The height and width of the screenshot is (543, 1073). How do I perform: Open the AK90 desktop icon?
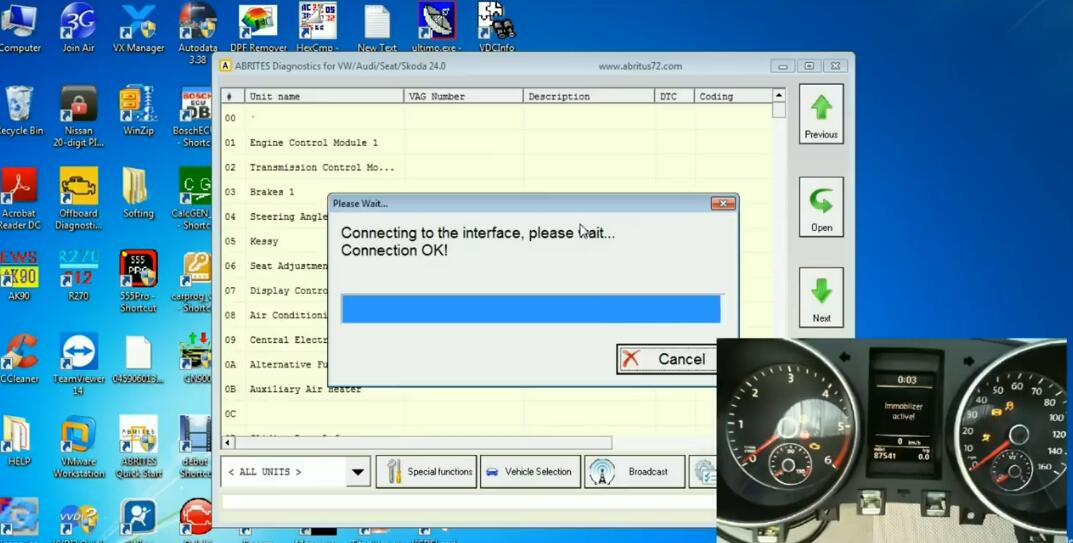(19, 275)
